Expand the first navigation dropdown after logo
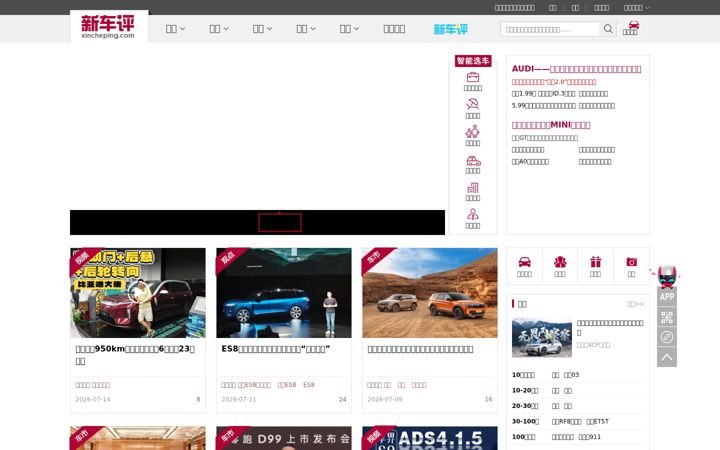Image resolution: width=720 pixels, height=450 pixels. (x=175, y=29)
